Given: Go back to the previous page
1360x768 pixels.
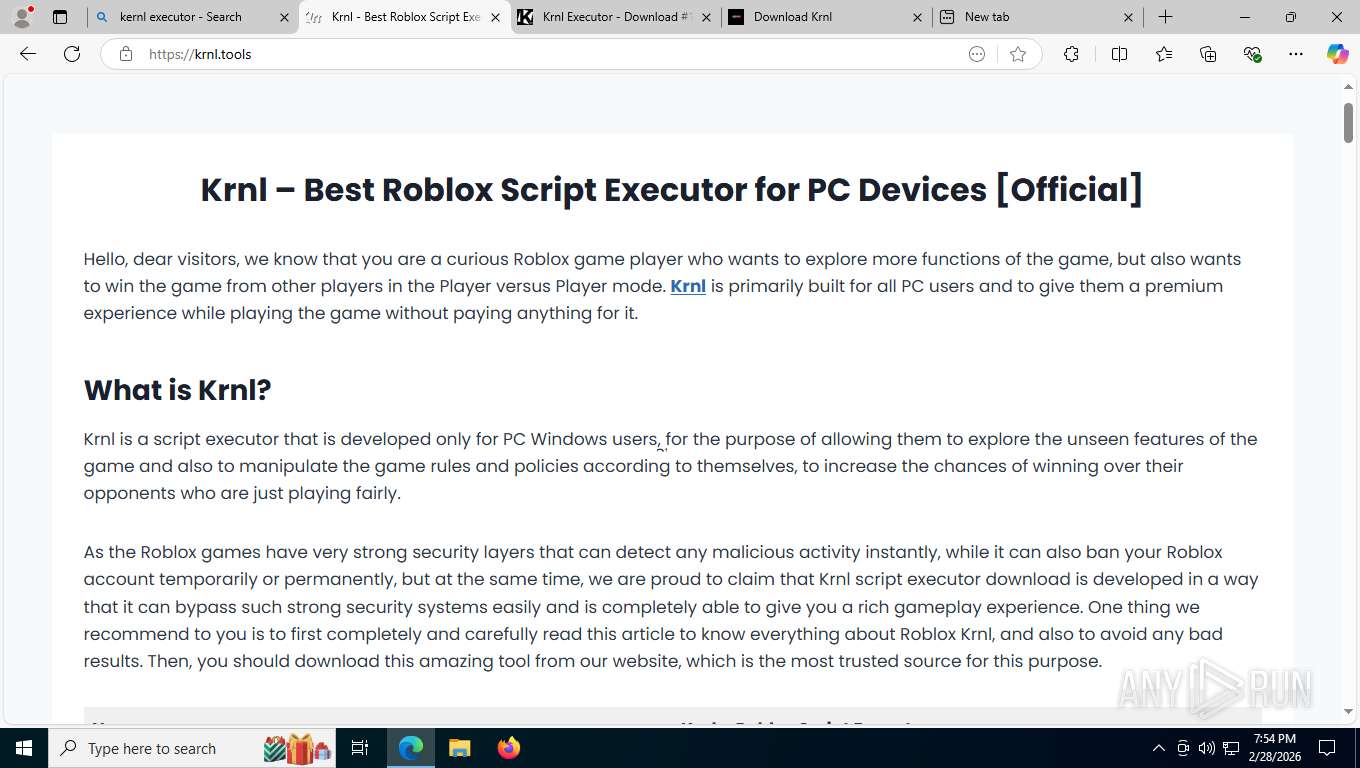Looking at the screenshot, I should tap(28, 54).
